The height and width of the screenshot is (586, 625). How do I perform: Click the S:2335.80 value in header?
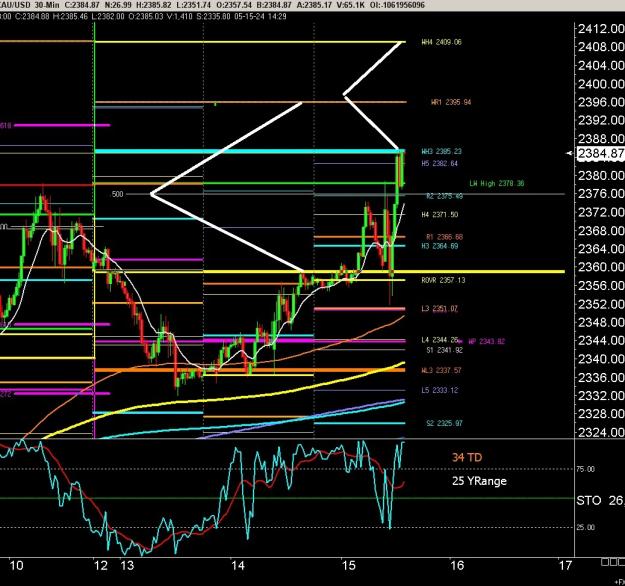212,16
